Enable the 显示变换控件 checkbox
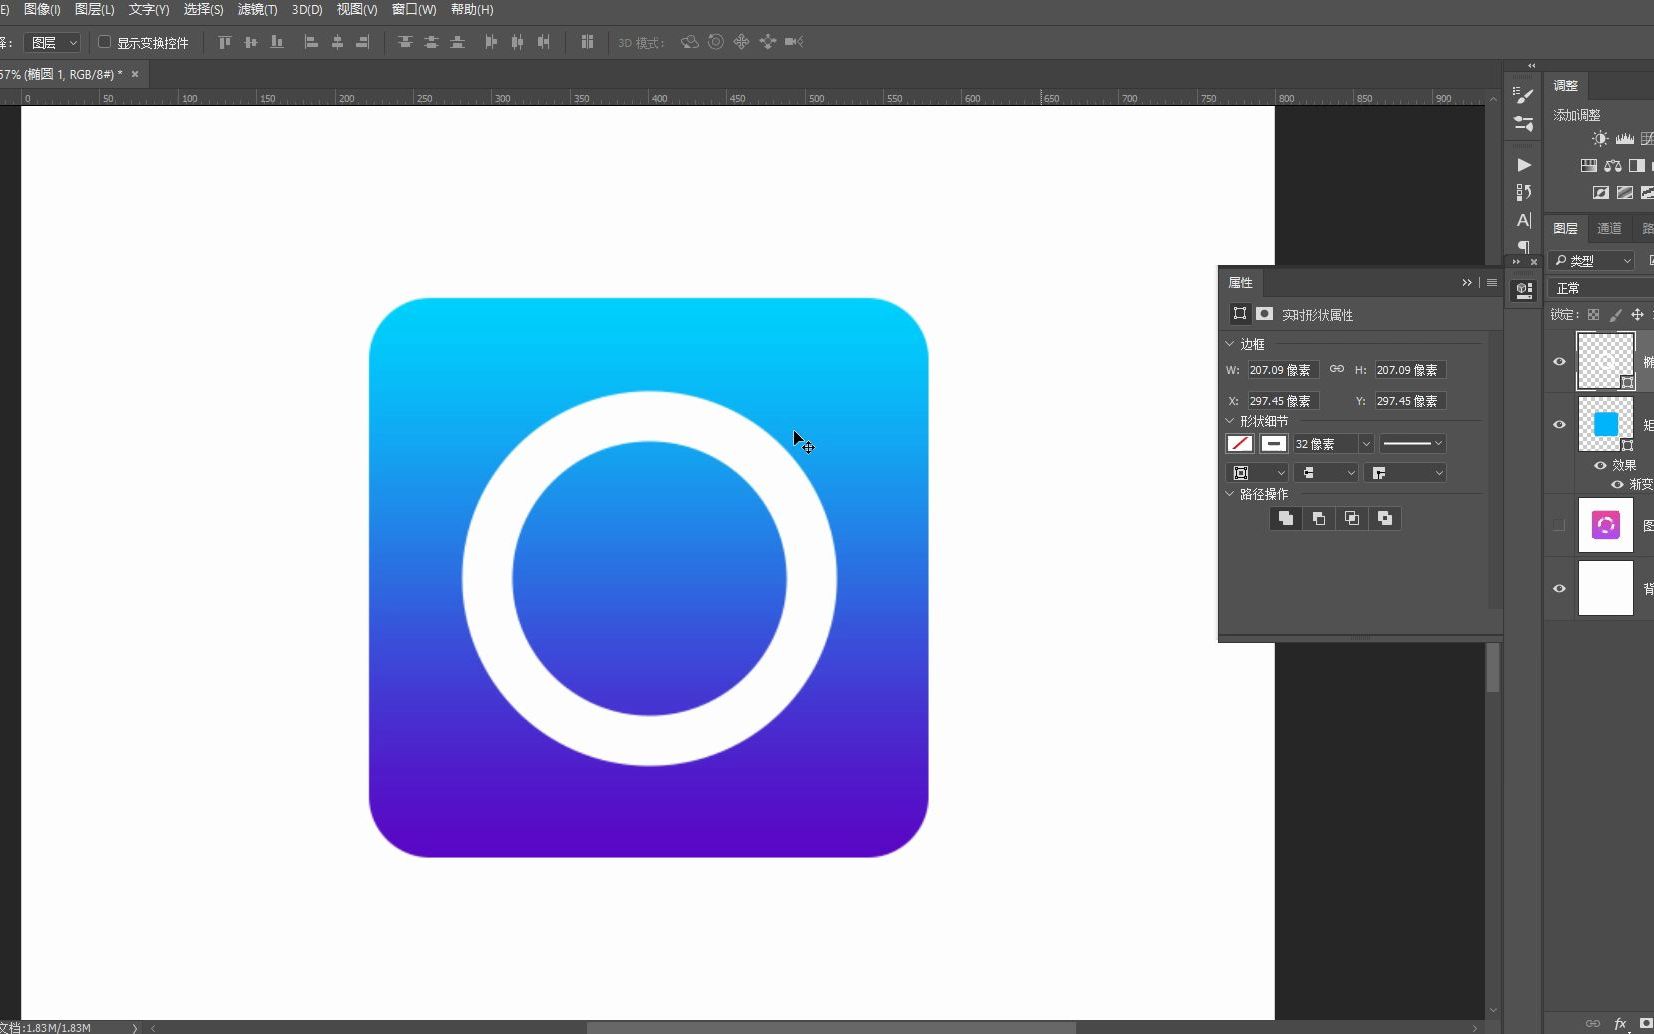The width and height of the screenshot is (1654, 1034). click(104, 42)
